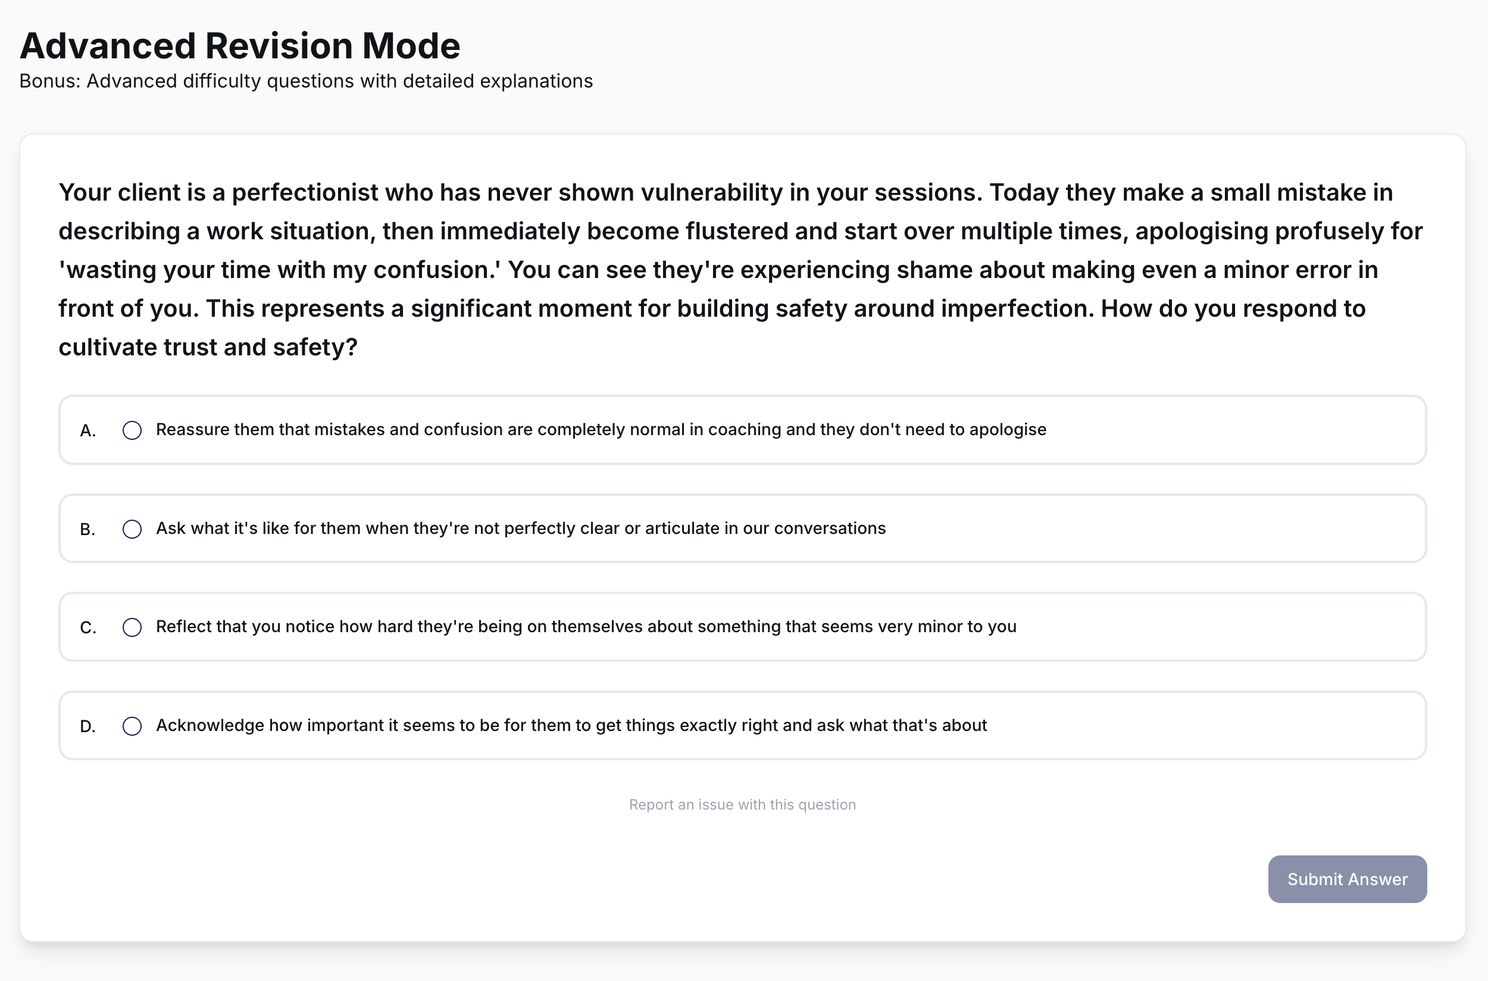Viewport: 1488px width, 981px height.
Task: Click the 'Bonus: Advanced difficulty questions' subtitle
Action: click(x=306, y=81)
